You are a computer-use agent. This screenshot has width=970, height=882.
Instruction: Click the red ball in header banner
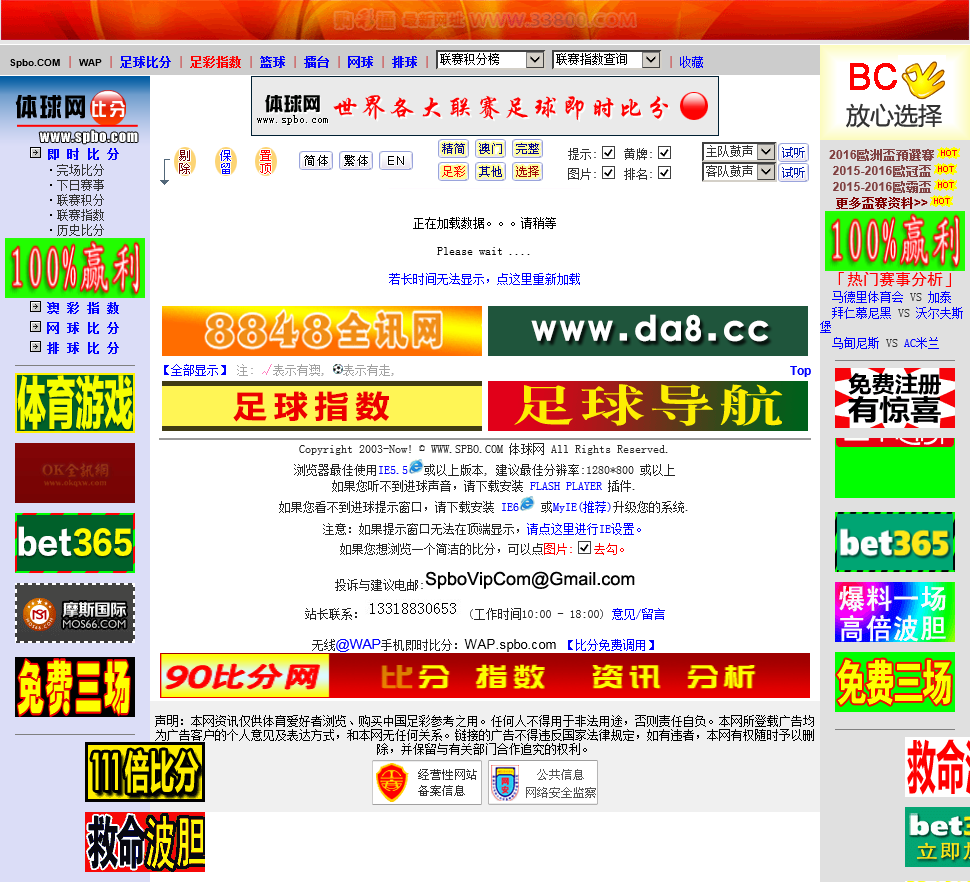pyautogui.click(x=693, y=106)
